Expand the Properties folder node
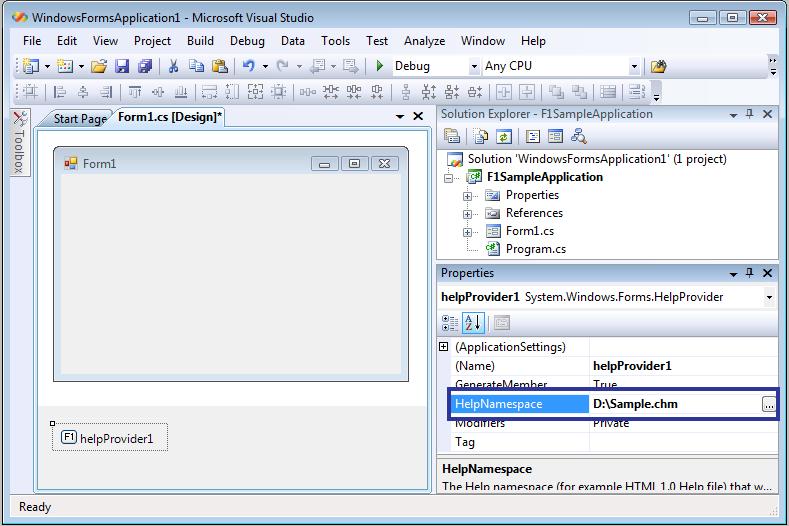The width and height of the screenshot is (789, 526). [467, 196]
